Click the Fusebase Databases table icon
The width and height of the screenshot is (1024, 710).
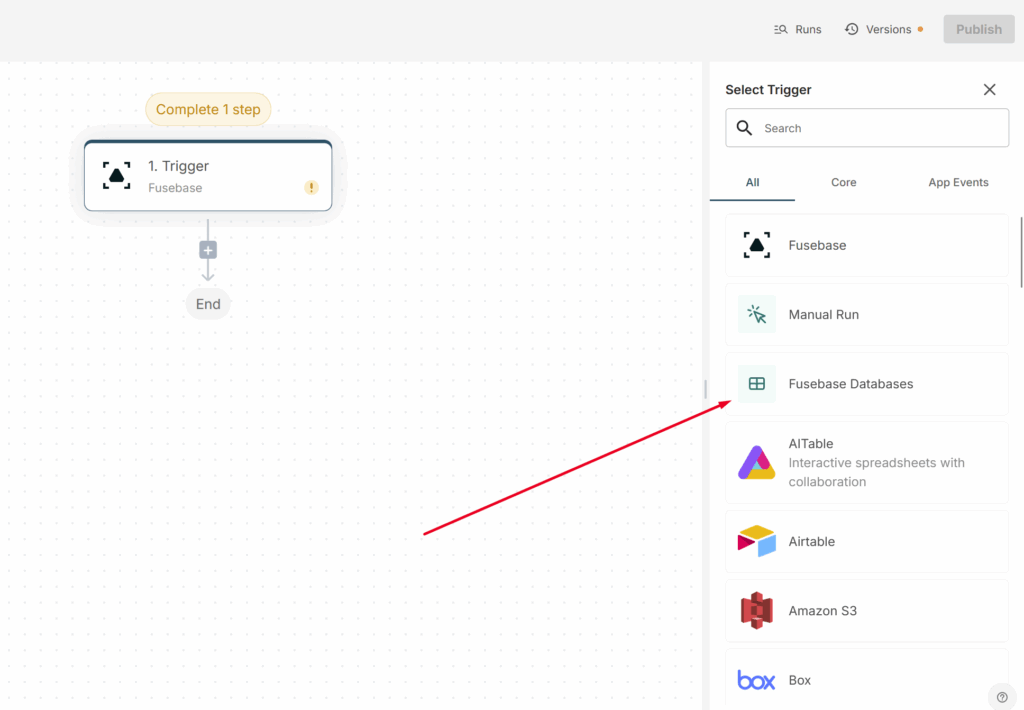click(x=757, y=384)
